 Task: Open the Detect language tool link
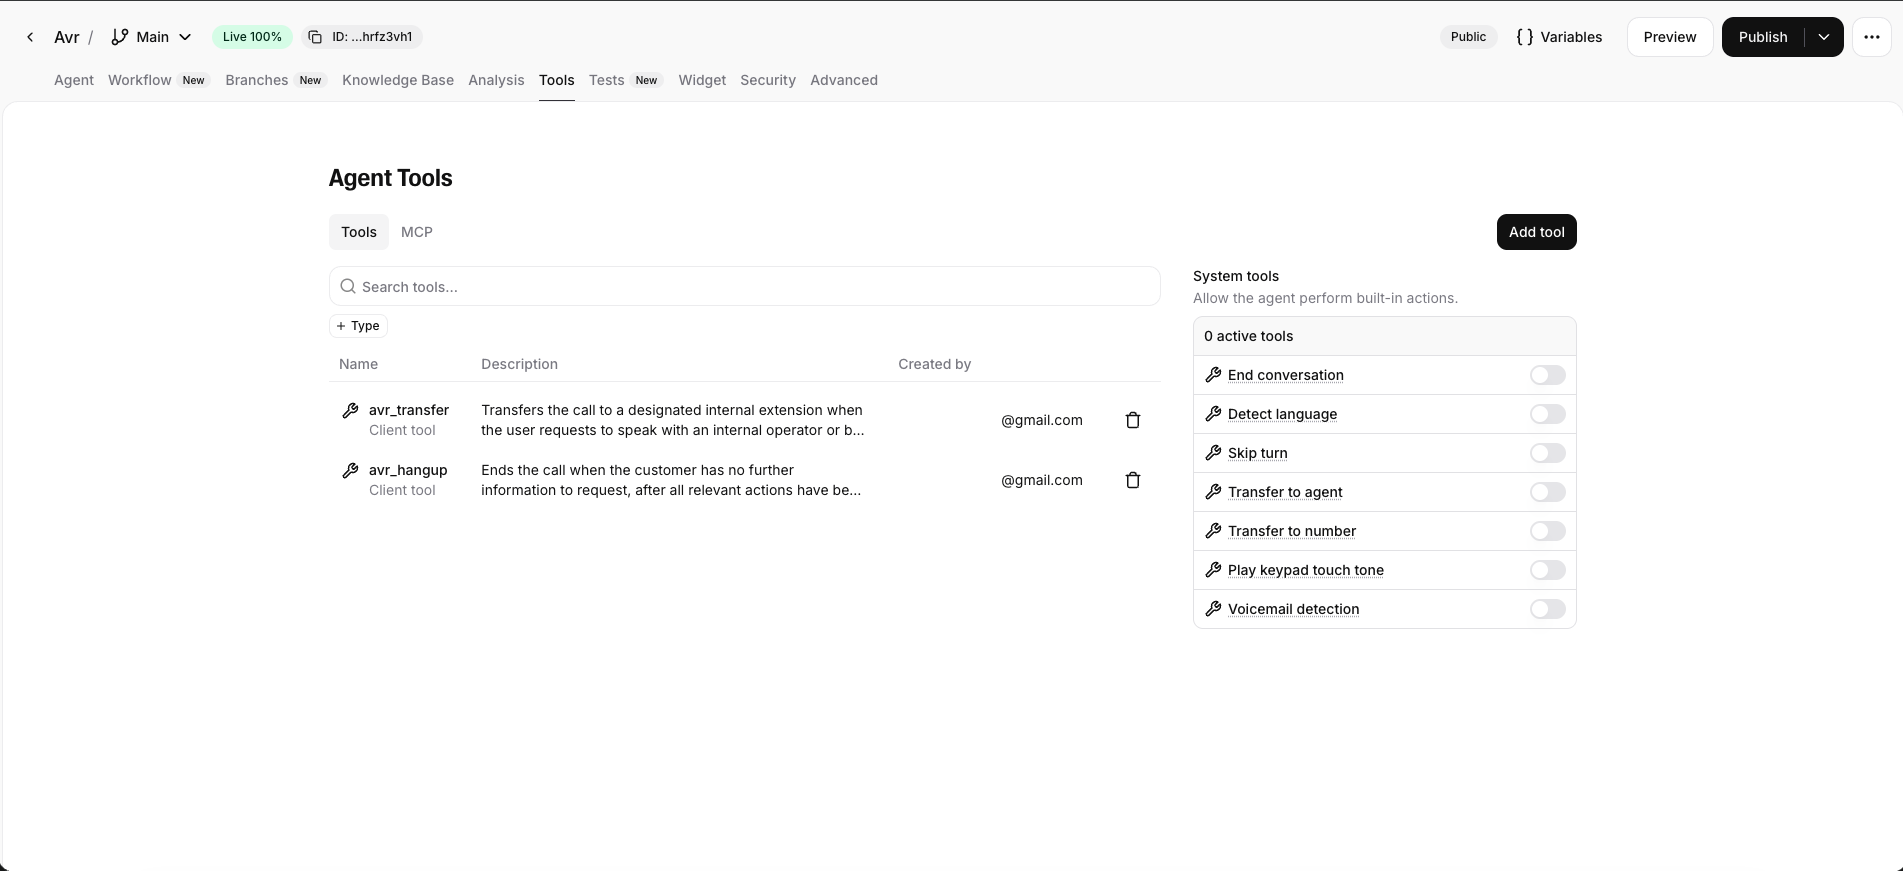1282,414
